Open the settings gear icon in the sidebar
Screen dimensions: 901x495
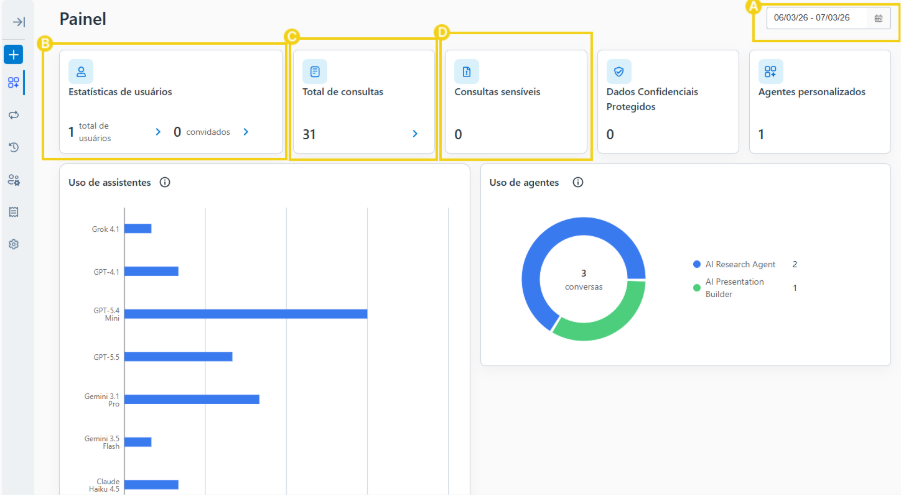pyautogui.click(x=14, y=244)
